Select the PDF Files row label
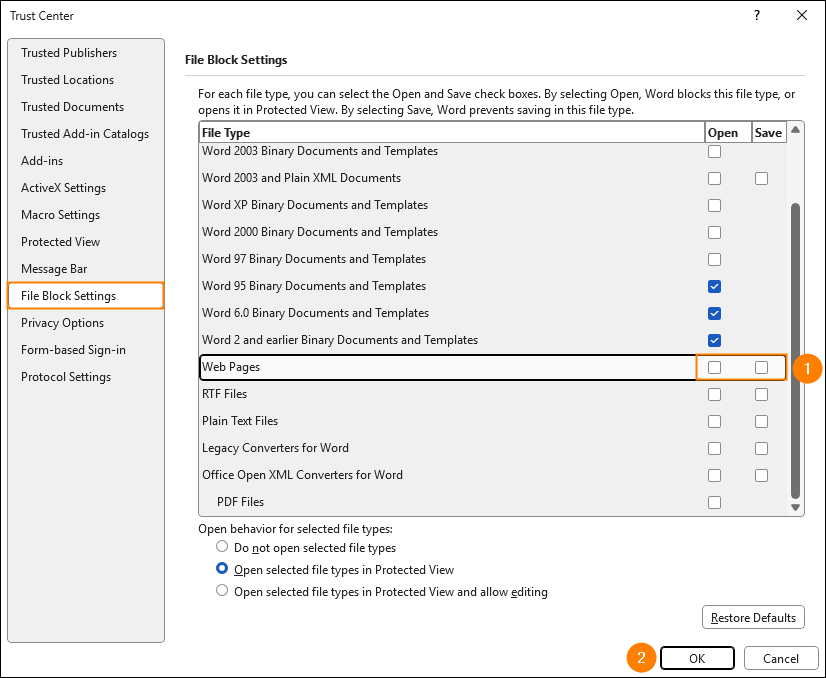 240,502
